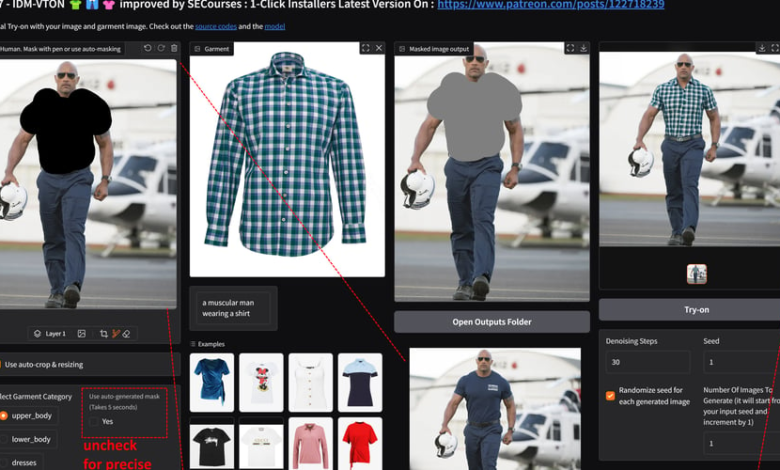This screenshot has width=780, height=470.
Task: Select the orange brush pen tool
Action: (116, 334)
